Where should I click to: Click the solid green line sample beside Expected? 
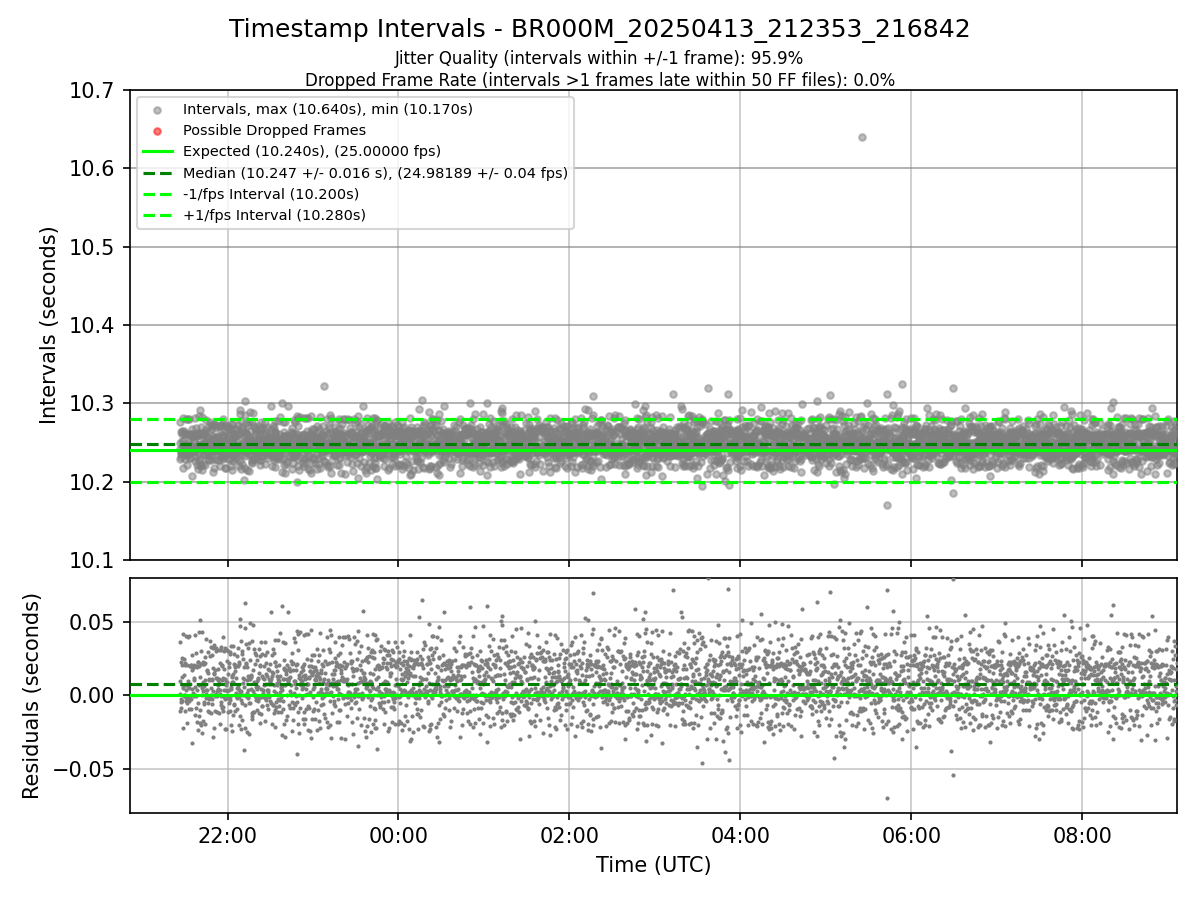(157, 152)
